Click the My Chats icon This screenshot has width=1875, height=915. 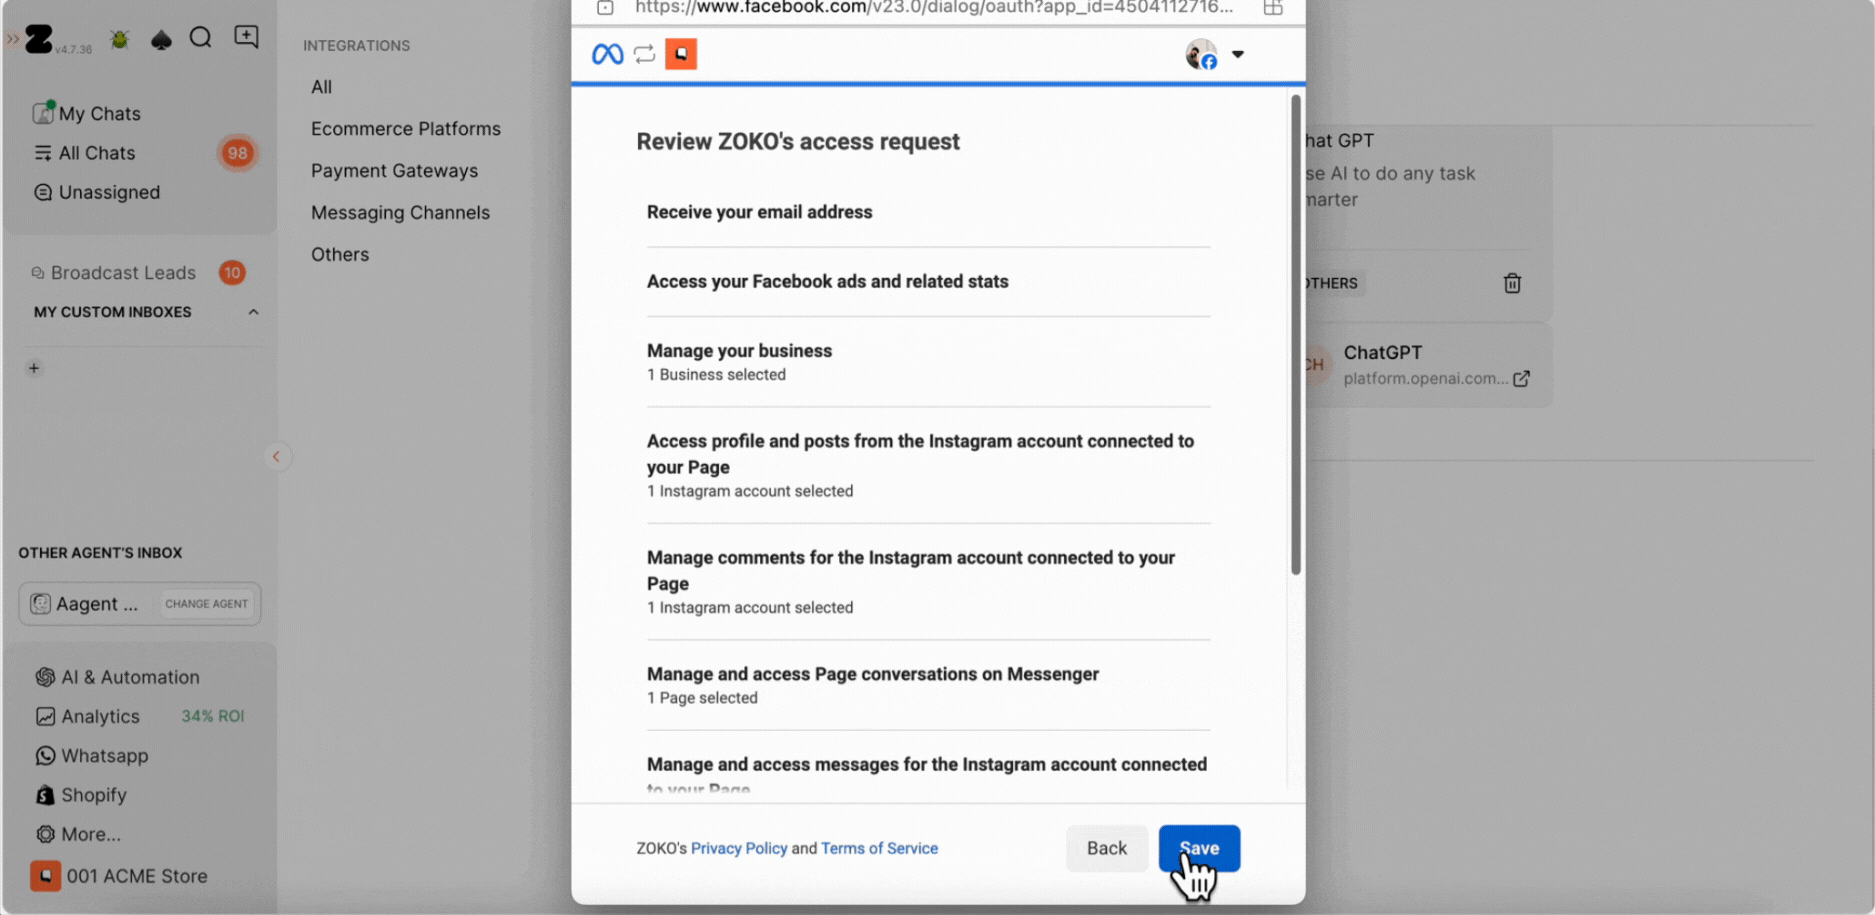point(42,113)
